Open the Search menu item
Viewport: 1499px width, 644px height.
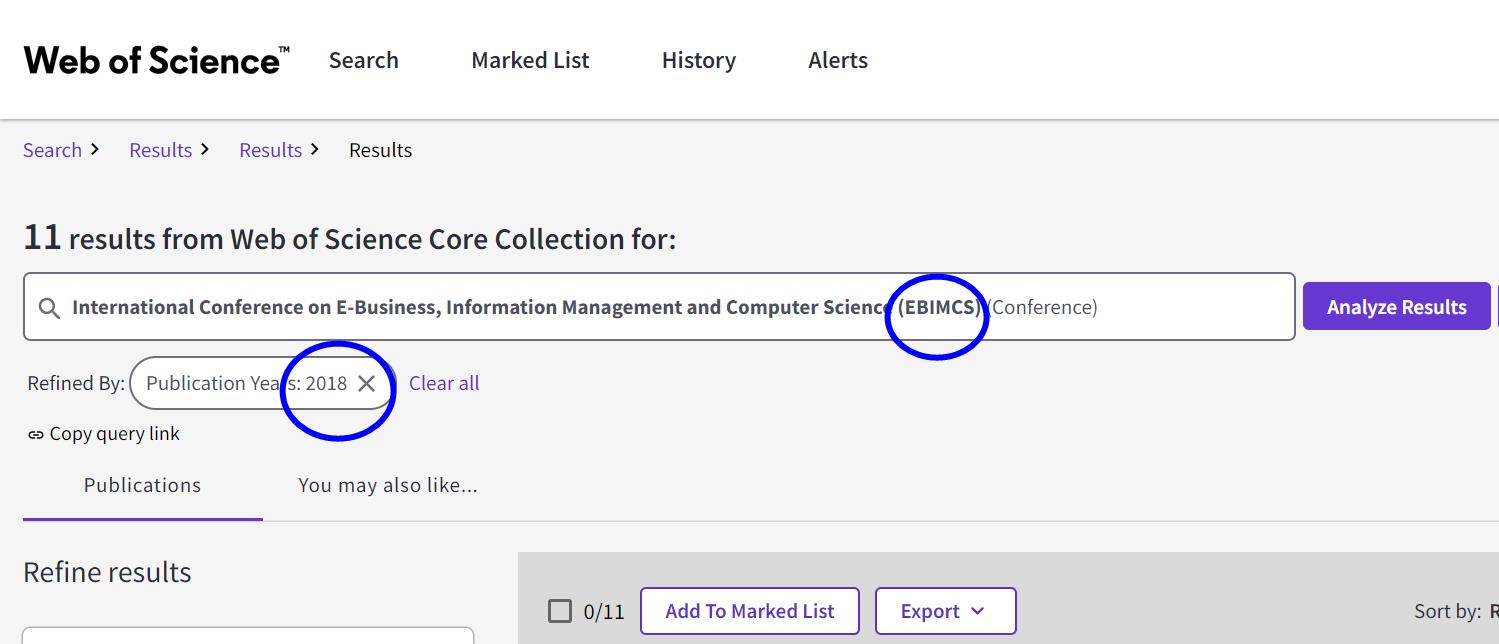click(x=364, y=60)
